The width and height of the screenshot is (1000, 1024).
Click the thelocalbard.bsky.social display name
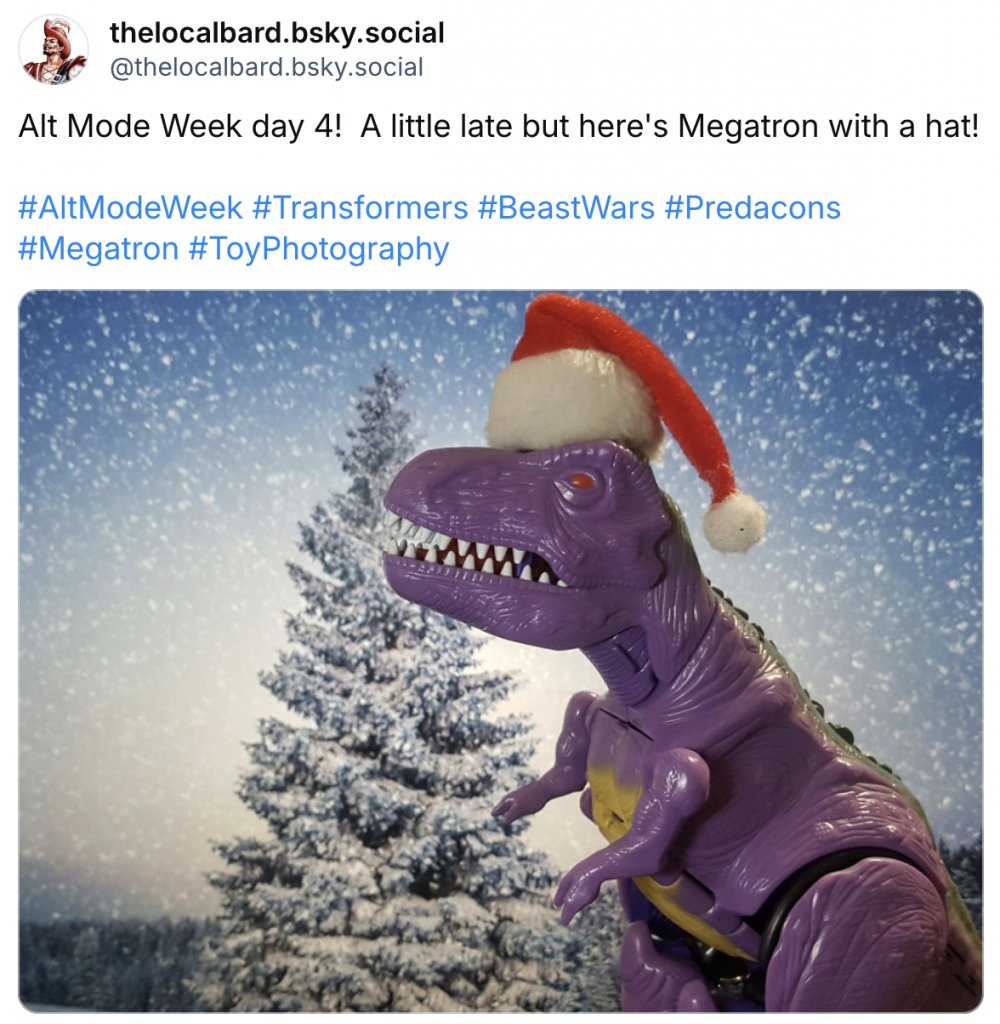point(277,32)
